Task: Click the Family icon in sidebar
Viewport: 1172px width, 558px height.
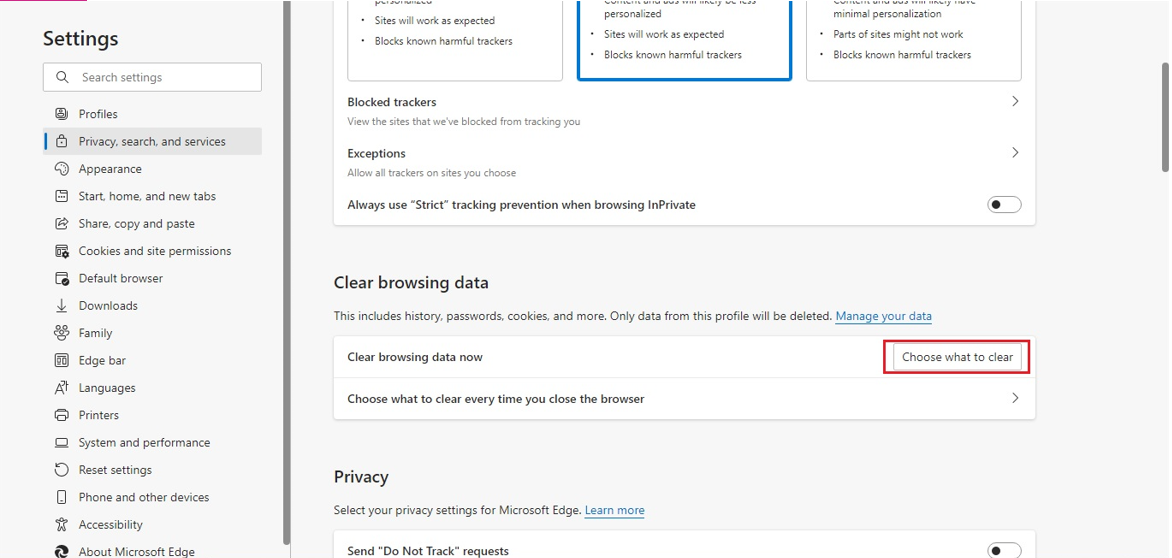Action: [62, 333]
